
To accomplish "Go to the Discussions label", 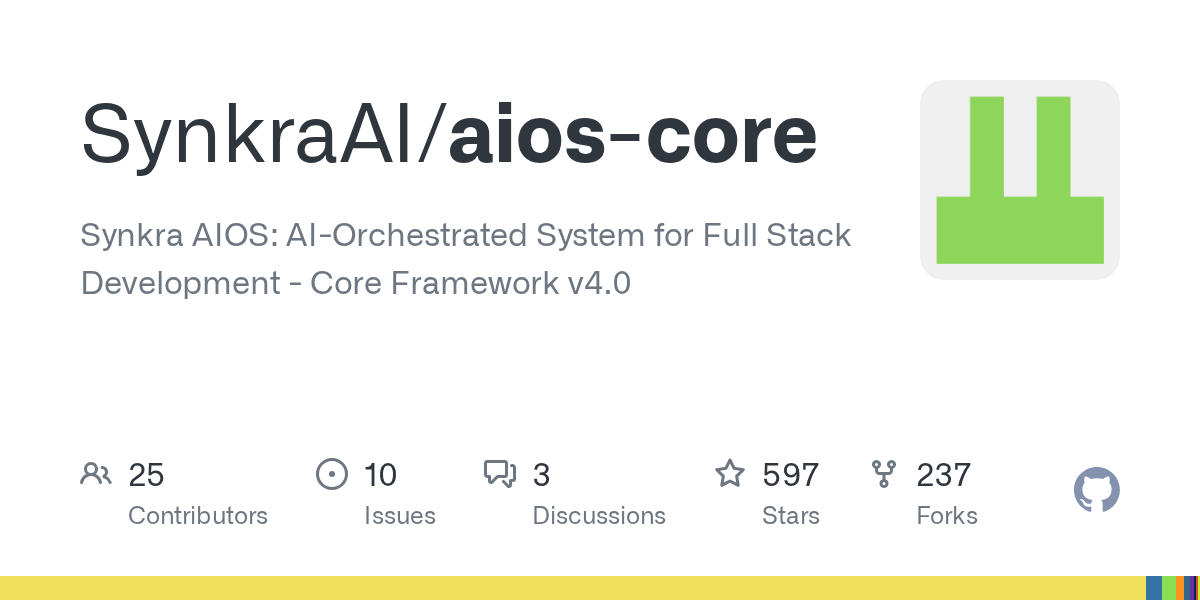I will pyautogui.click(x=599, y=516).
